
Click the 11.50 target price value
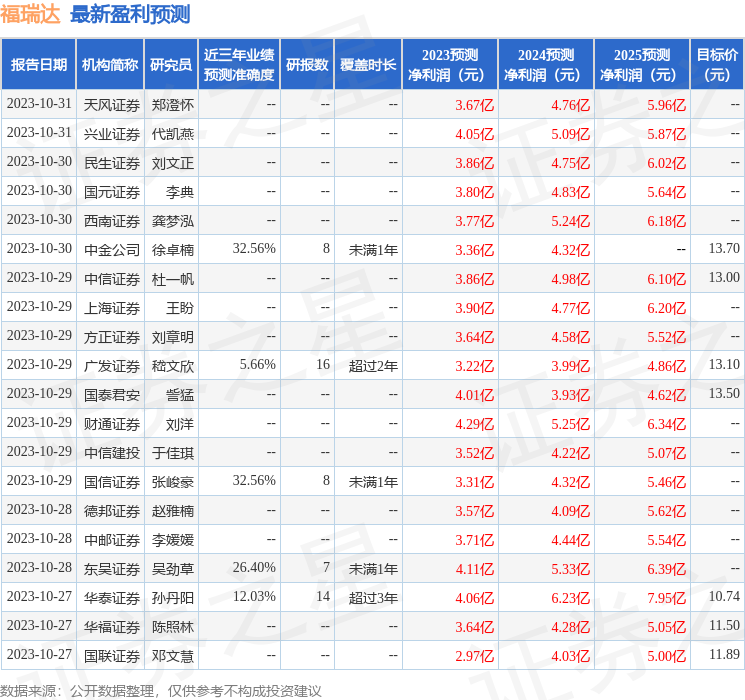pyautogui.click(x=724, y=625)
